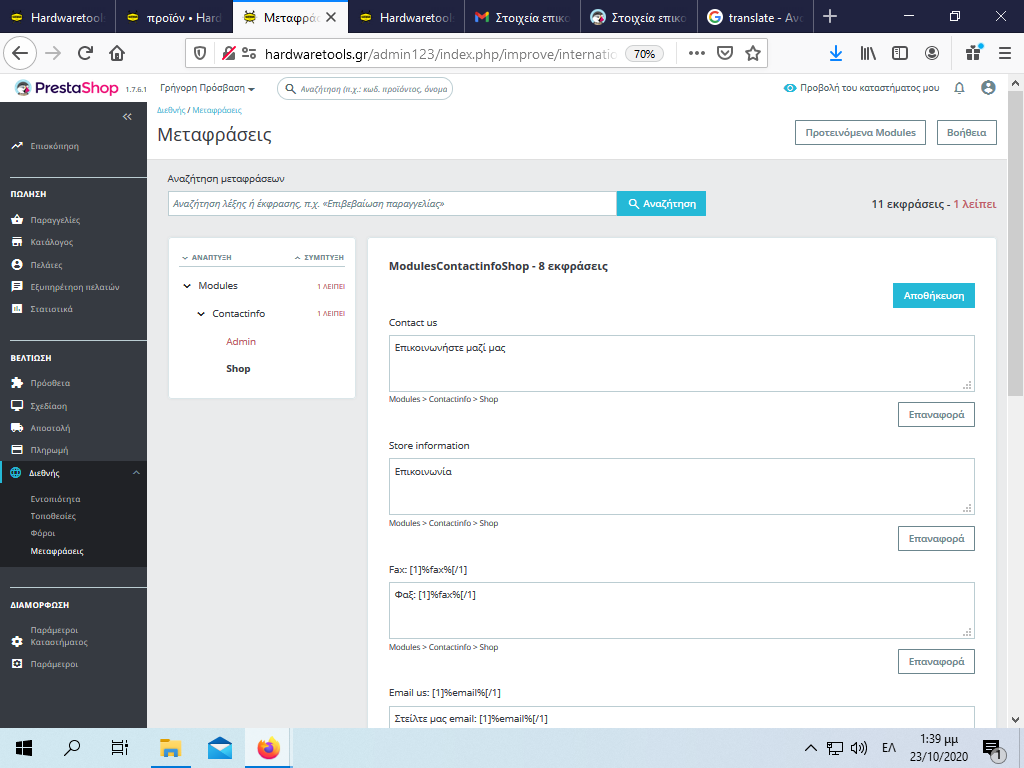This screenshot has width=1024, height=768.
Task: Open the Windows notification center
Action: (992, 748)
